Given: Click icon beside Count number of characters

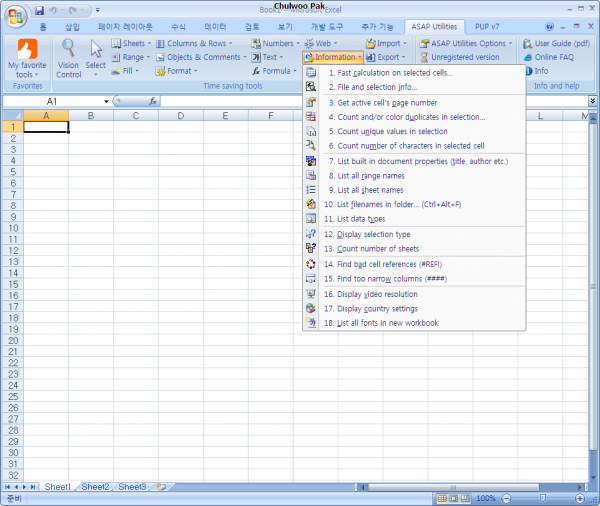Looking at the screenshot, I should pos(311,145).
